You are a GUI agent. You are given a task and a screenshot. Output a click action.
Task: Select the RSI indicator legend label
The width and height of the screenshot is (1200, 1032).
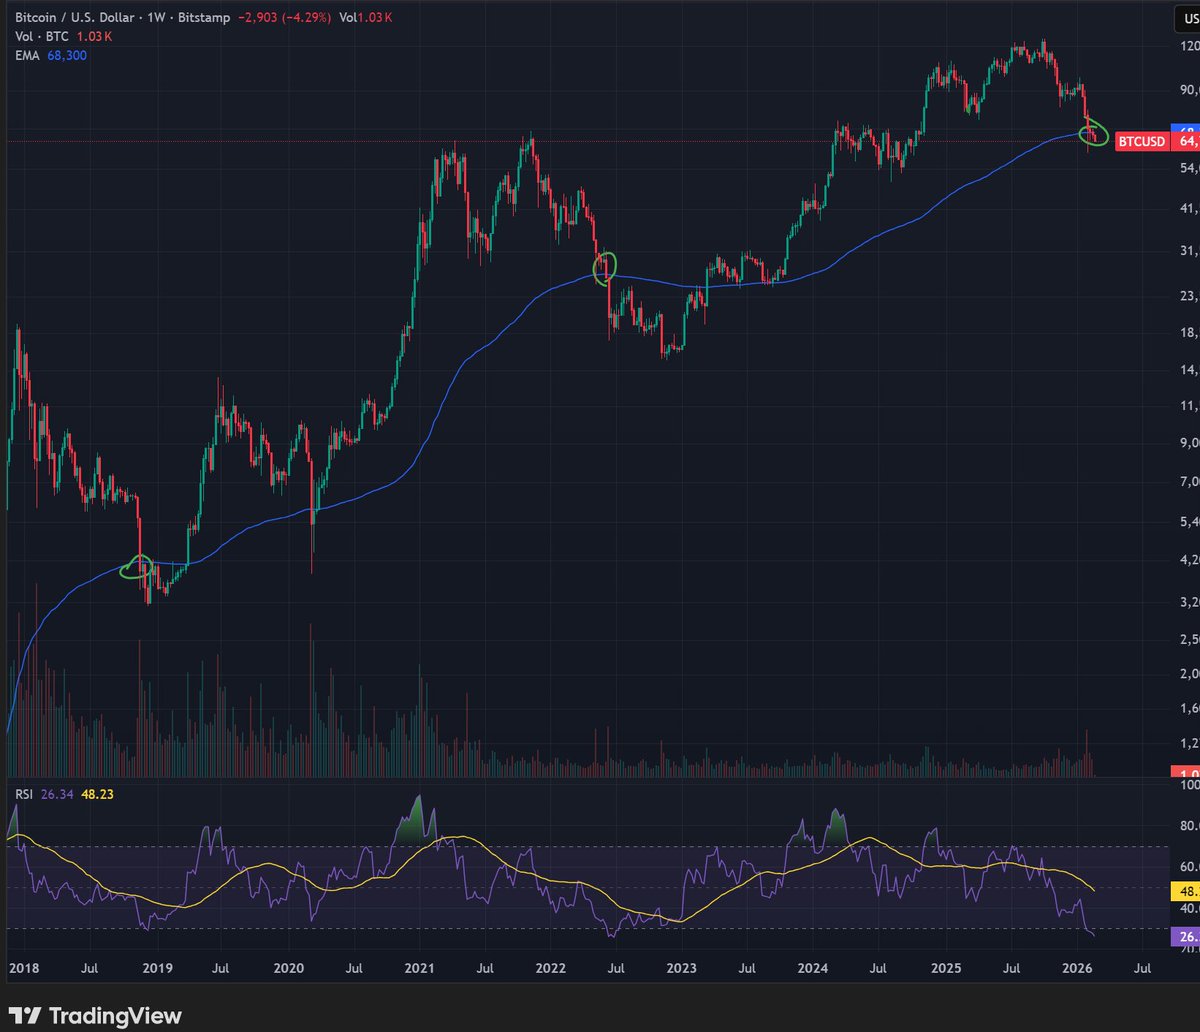(24, 795)
